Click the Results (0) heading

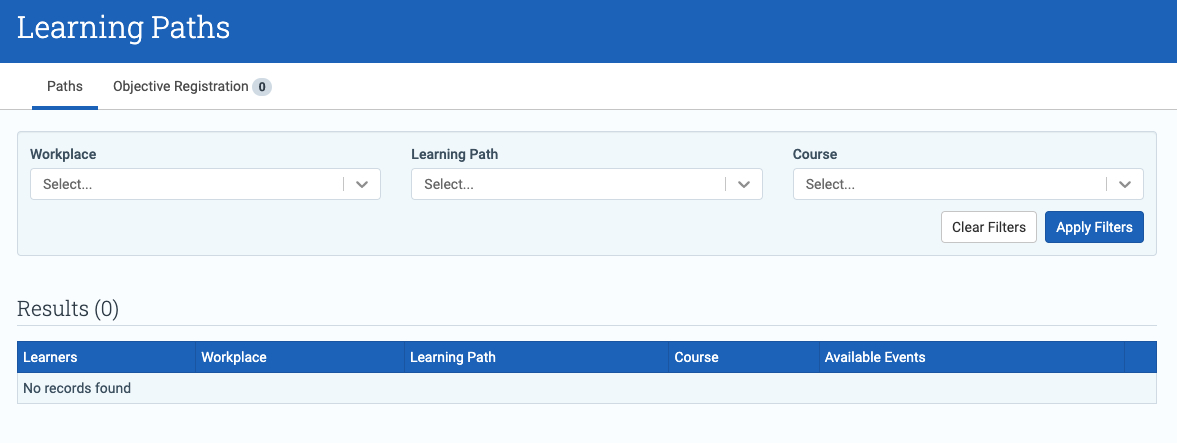click(x=68, y=309)
